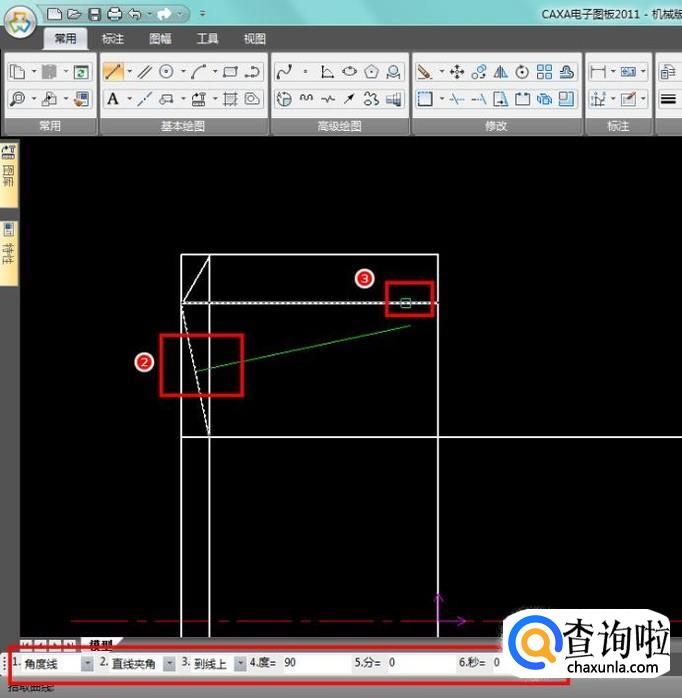Select the Rotate tool

[522, 72]
